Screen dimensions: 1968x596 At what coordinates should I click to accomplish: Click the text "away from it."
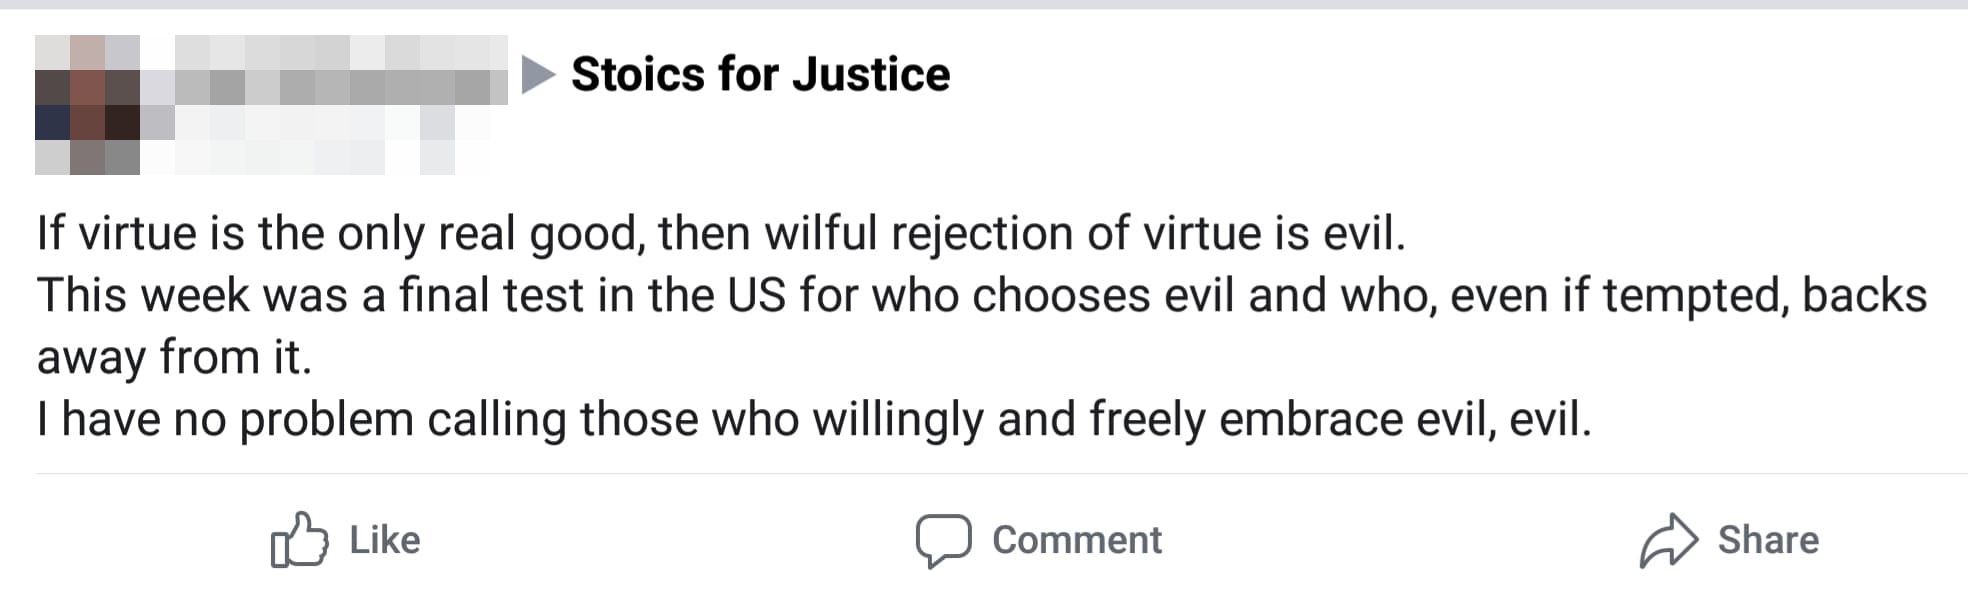[x=174, y=358]
